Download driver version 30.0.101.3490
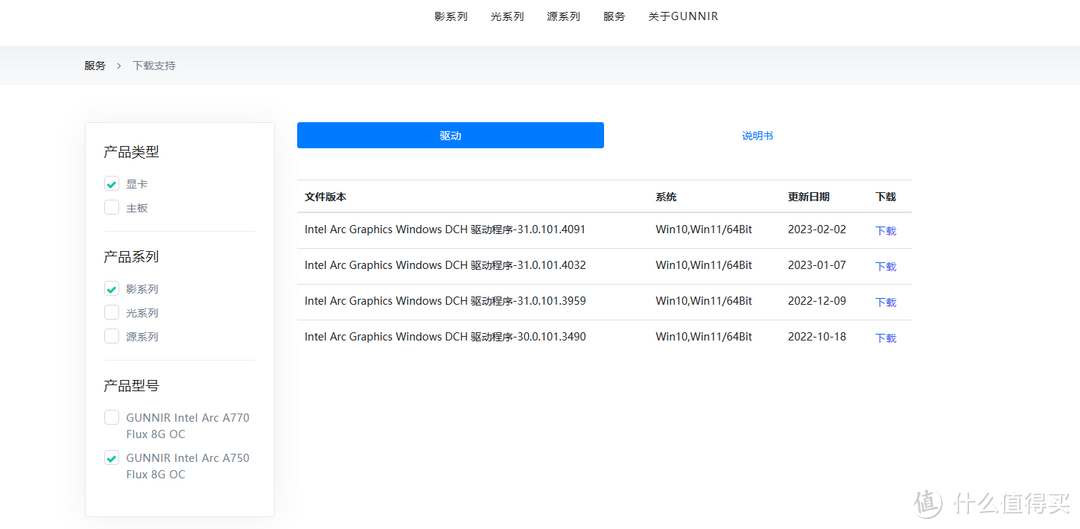 [x=886, y=338]
